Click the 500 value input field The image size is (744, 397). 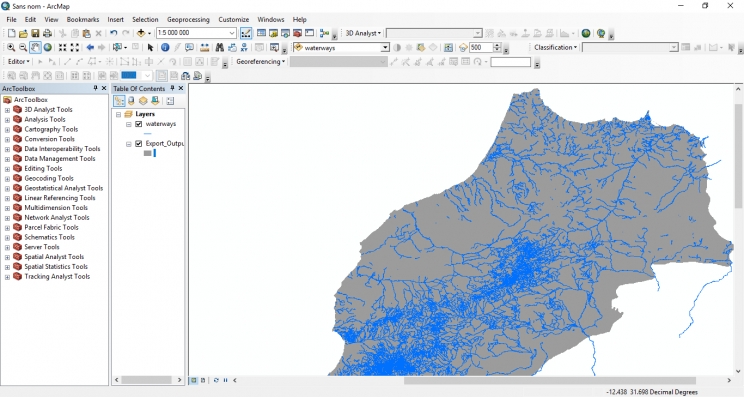pyautogui.click(x=481, y=47)
